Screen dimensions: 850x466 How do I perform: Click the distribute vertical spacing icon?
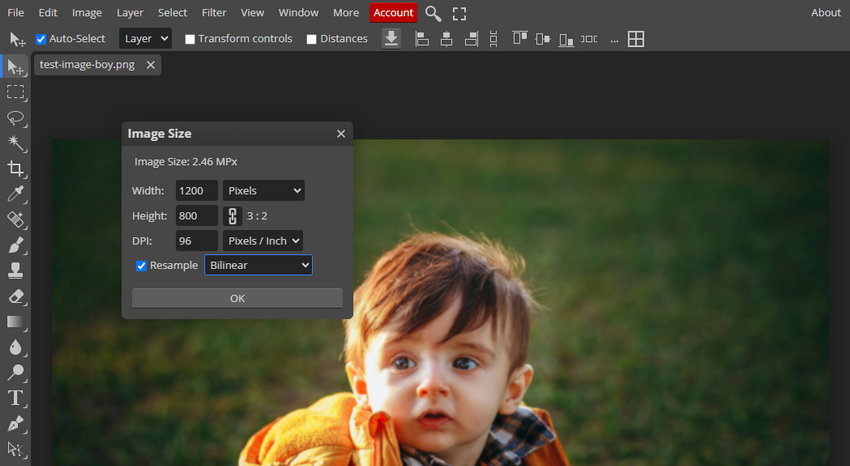(x=493, y=39)
